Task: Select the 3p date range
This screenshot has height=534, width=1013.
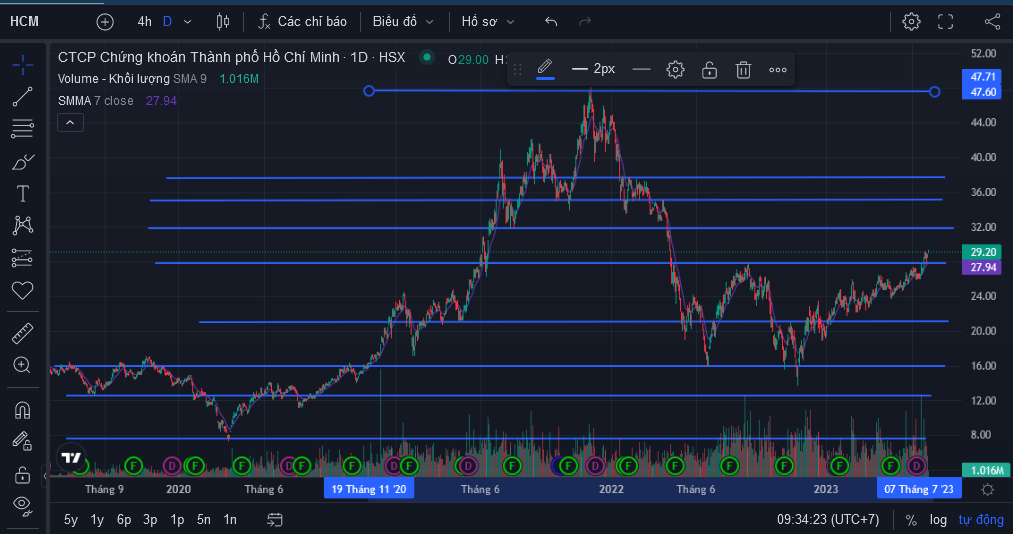Action: [150, 520]
